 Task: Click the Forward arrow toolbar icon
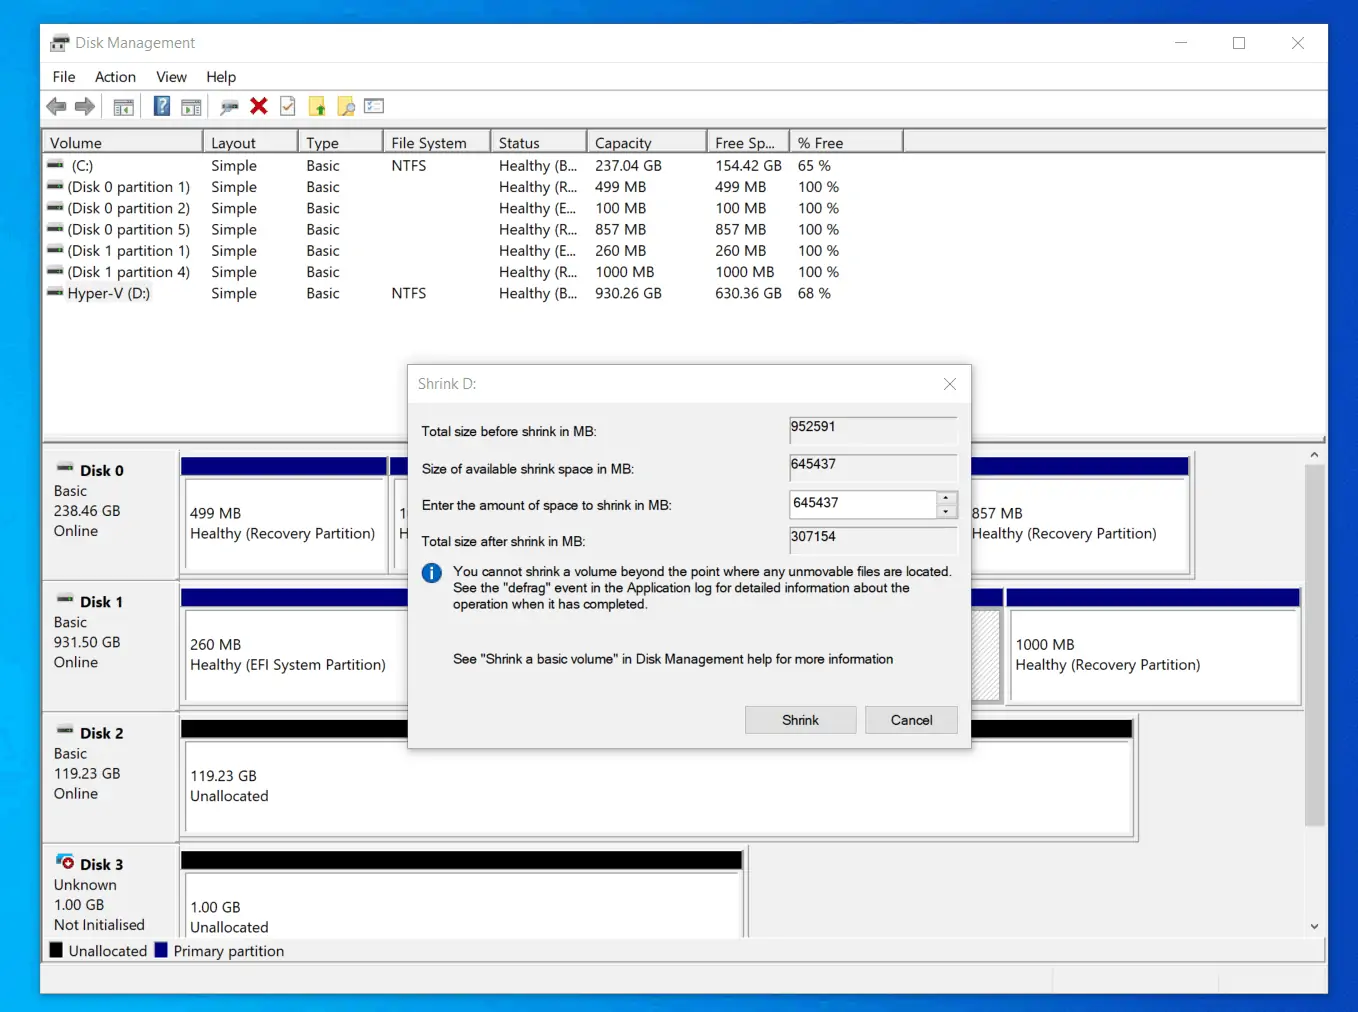(x=85, y=106)
